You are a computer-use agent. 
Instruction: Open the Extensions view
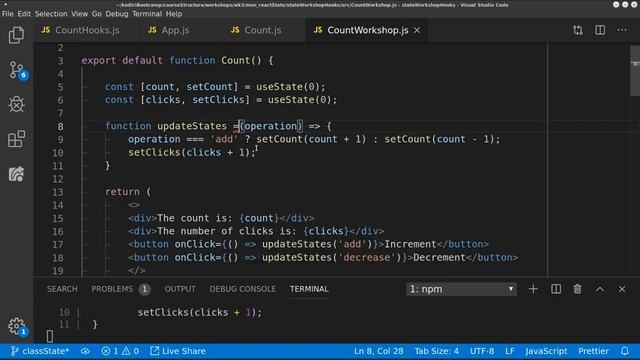click(x=16, y=139)
